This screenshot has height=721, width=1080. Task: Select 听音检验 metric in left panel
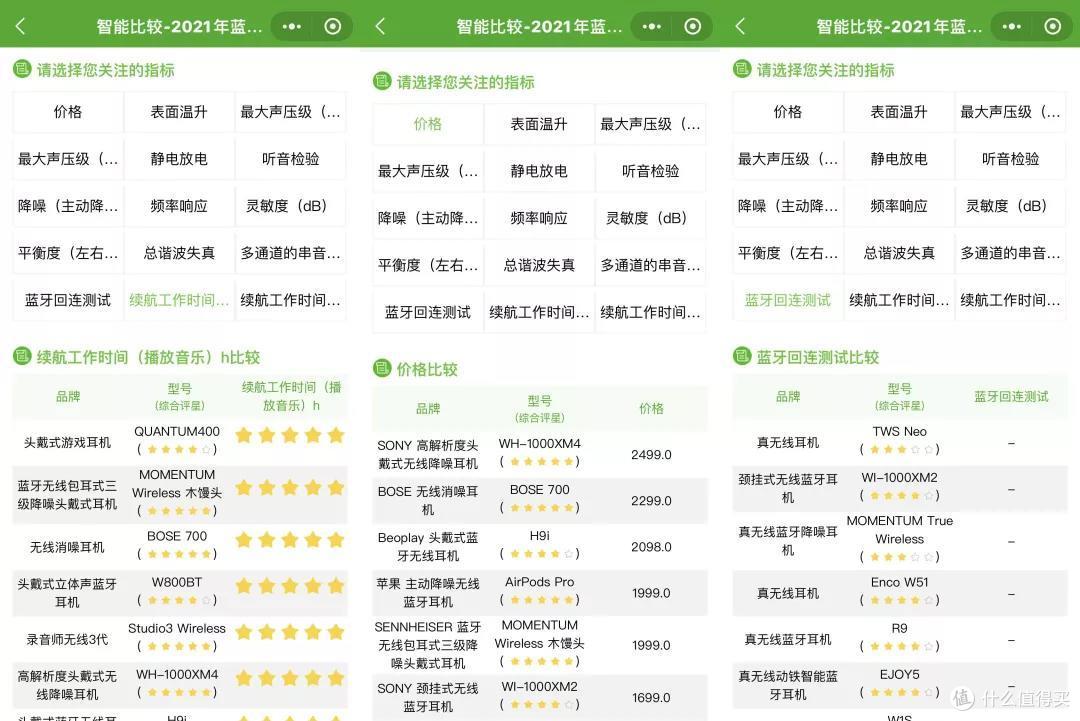291,159
